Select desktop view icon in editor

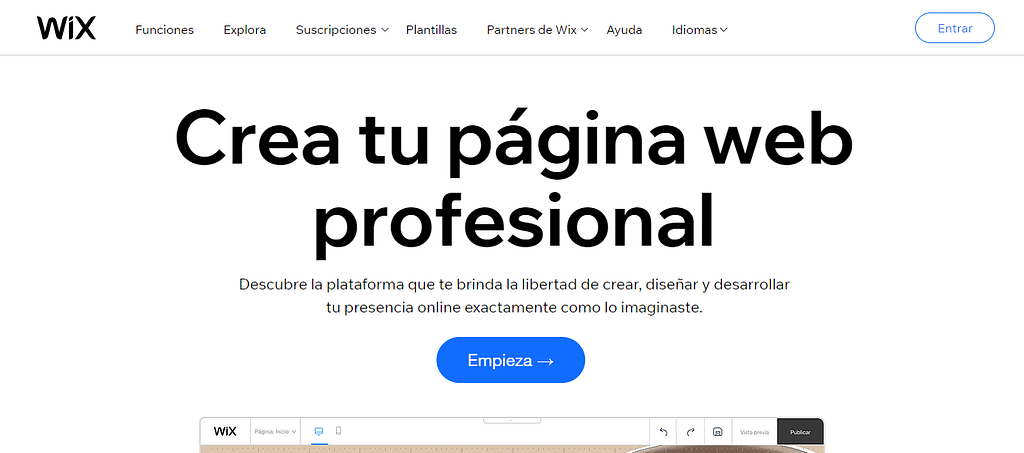point(319,431)
